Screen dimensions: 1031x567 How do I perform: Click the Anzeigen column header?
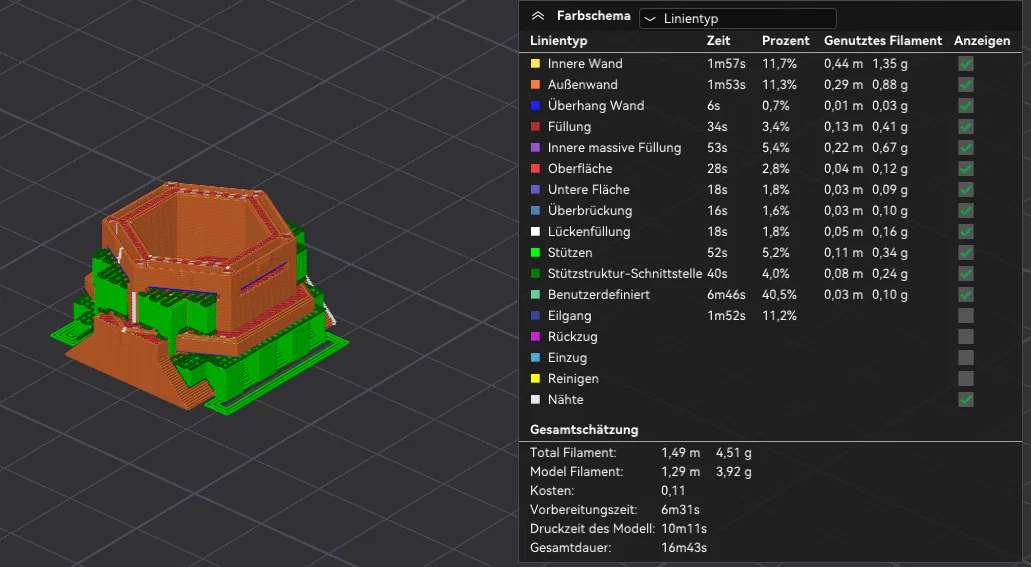pyautogui.click(x=982, y=41)
